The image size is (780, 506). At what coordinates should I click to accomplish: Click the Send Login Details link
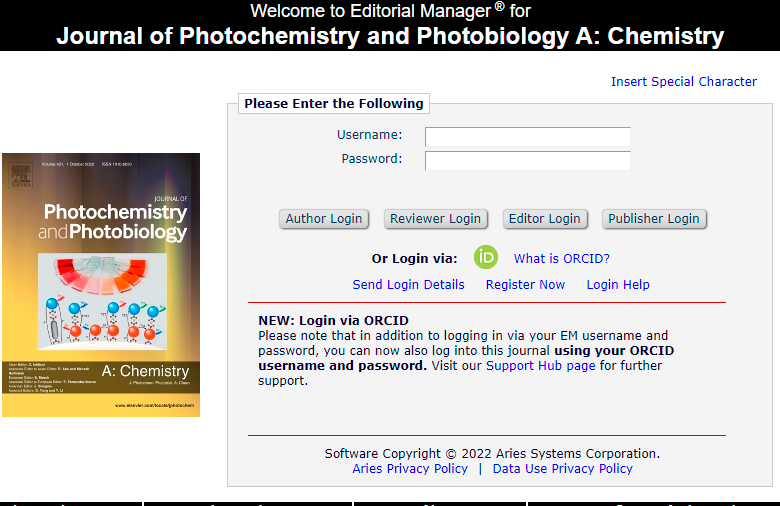(x=408, y=284)
